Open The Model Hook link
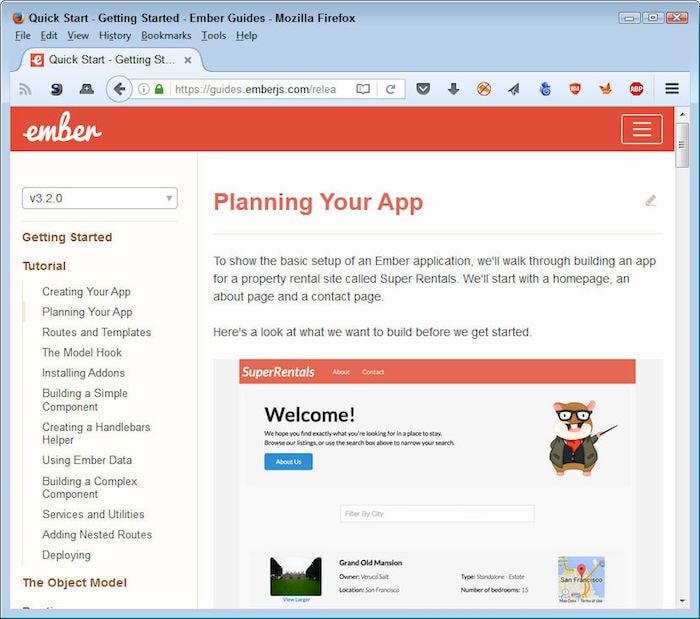700x619 pixels. (x=82, y=353)
